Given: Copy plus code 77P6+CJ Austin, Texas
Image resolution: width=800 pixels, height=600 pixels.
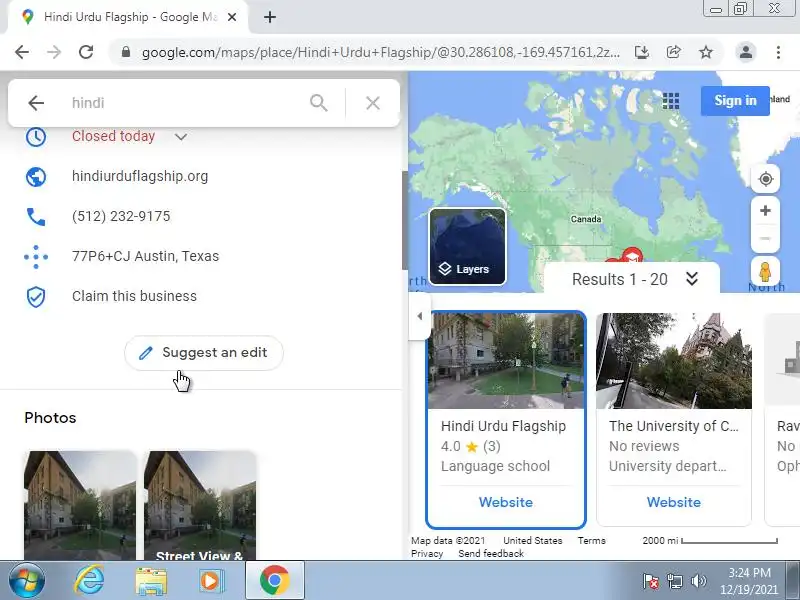Looking at the screenshot, I should point(145,256).
